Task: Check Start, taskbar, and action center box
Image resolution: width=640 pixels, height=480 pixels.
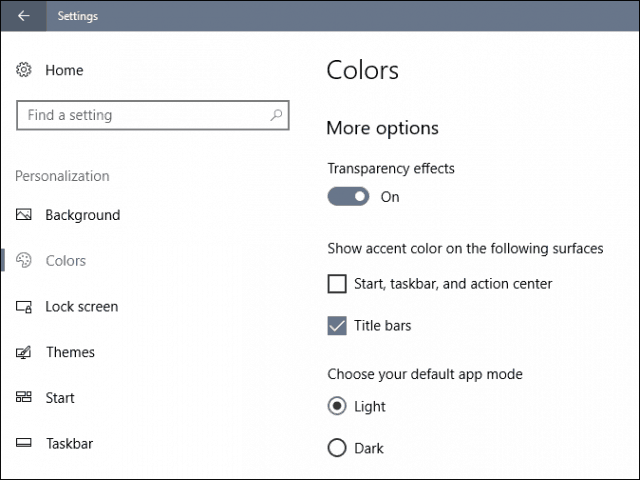Action: click(337, 284)
